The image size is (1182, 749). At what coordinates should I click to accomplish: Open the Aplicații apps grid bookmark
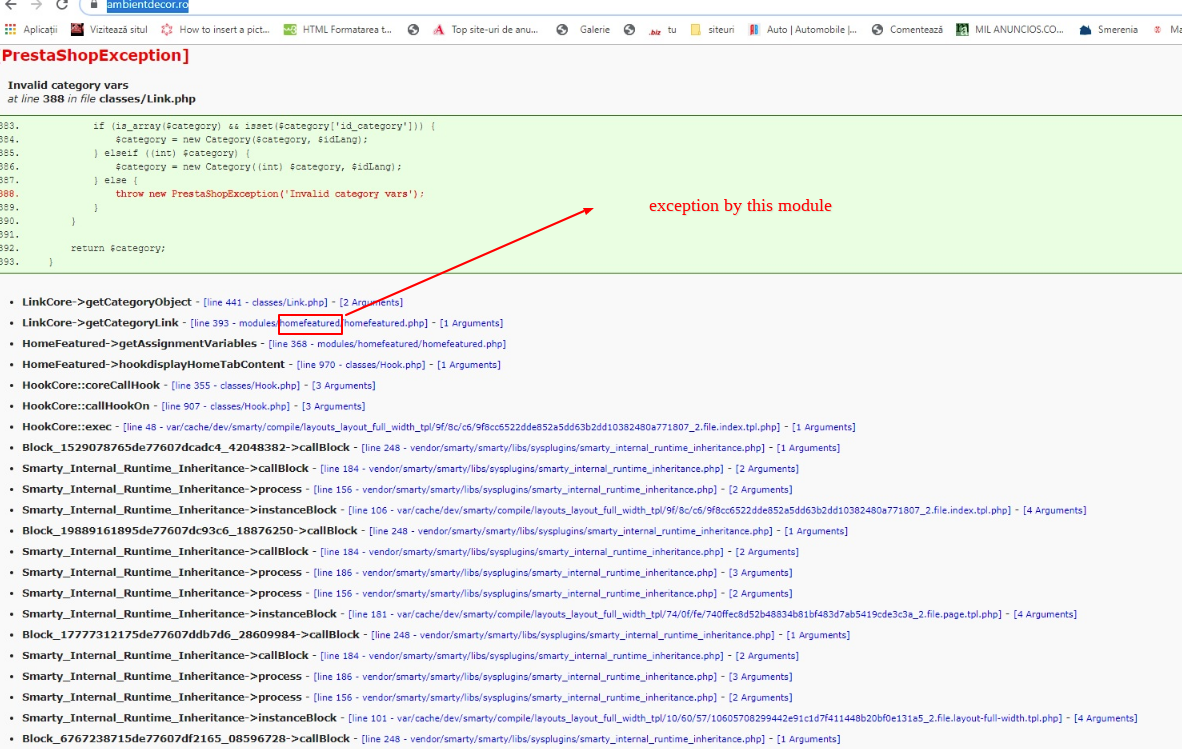(31, 29)
